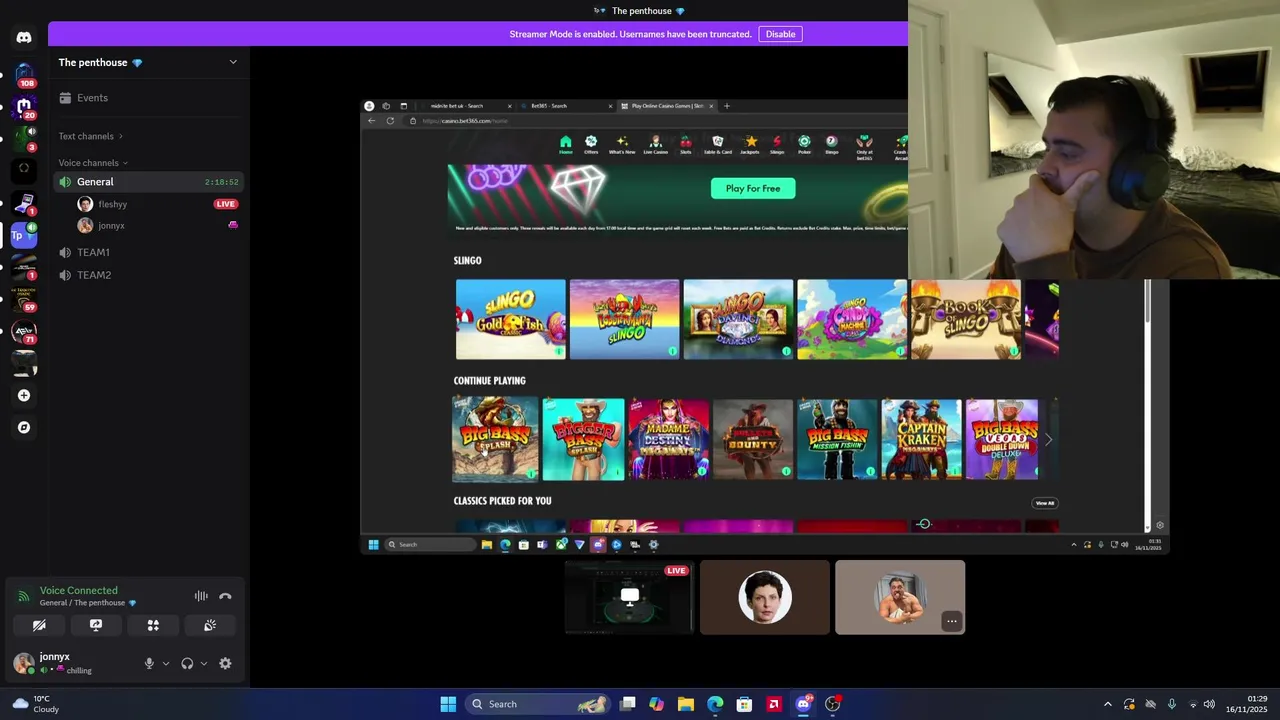The width and height of the screenshot is (1280, 720).
Task: Open Soundboard icon in voice panel
Action: click(210, 625)
